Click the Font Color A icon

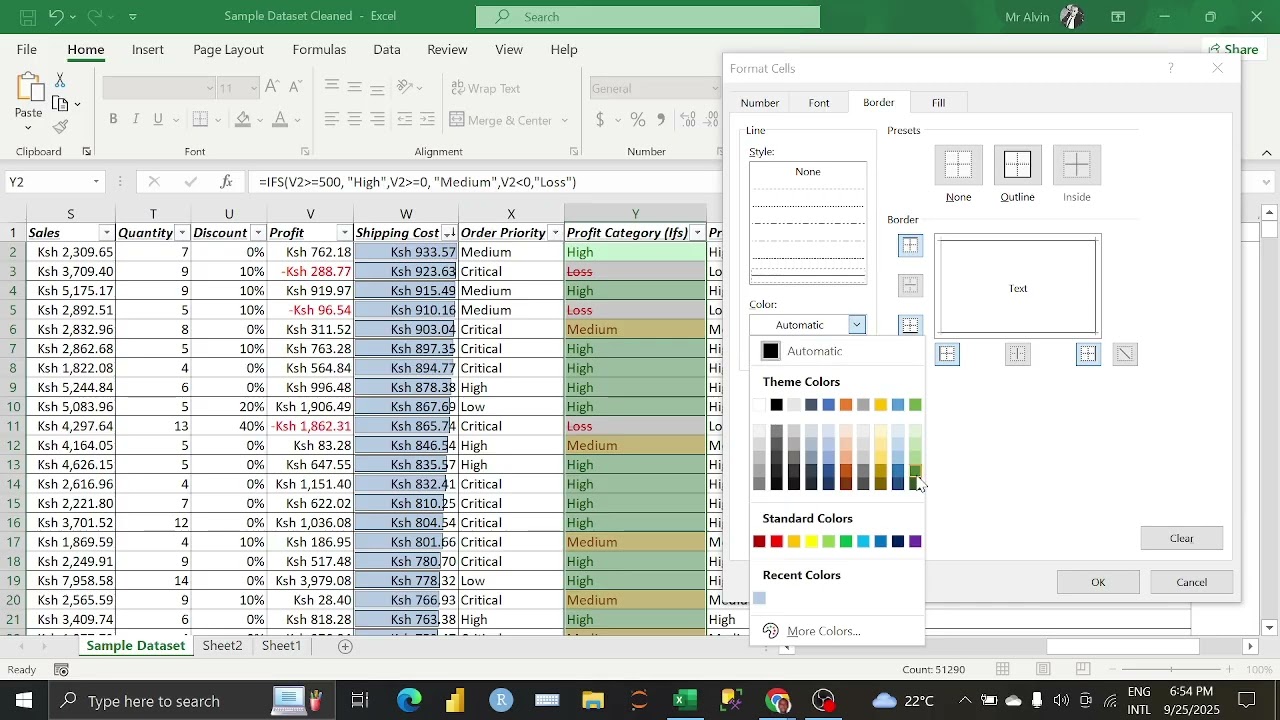[280, 120]
